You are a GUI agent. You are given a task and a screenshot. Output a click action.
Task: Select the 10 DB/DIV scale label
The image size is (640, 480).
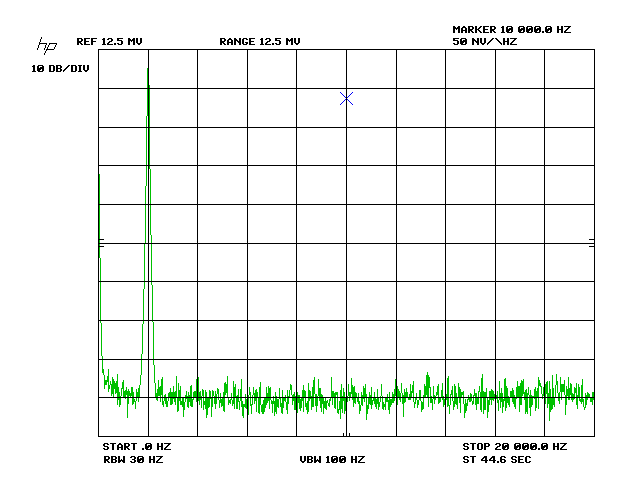(x=60, y=68)
